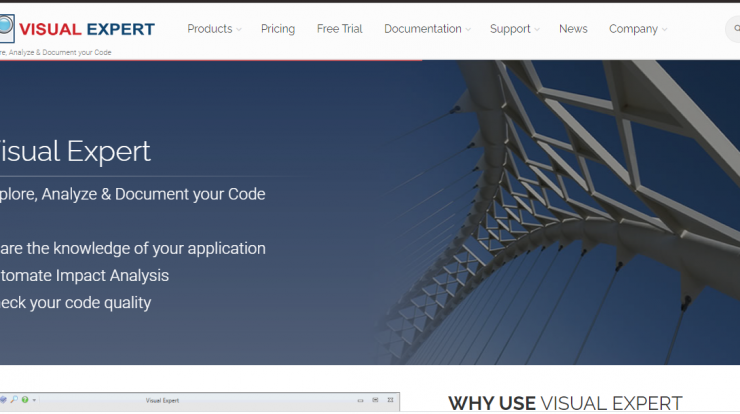Click 'Analyze & Document your Code' hero subtitle

[153, 194]
